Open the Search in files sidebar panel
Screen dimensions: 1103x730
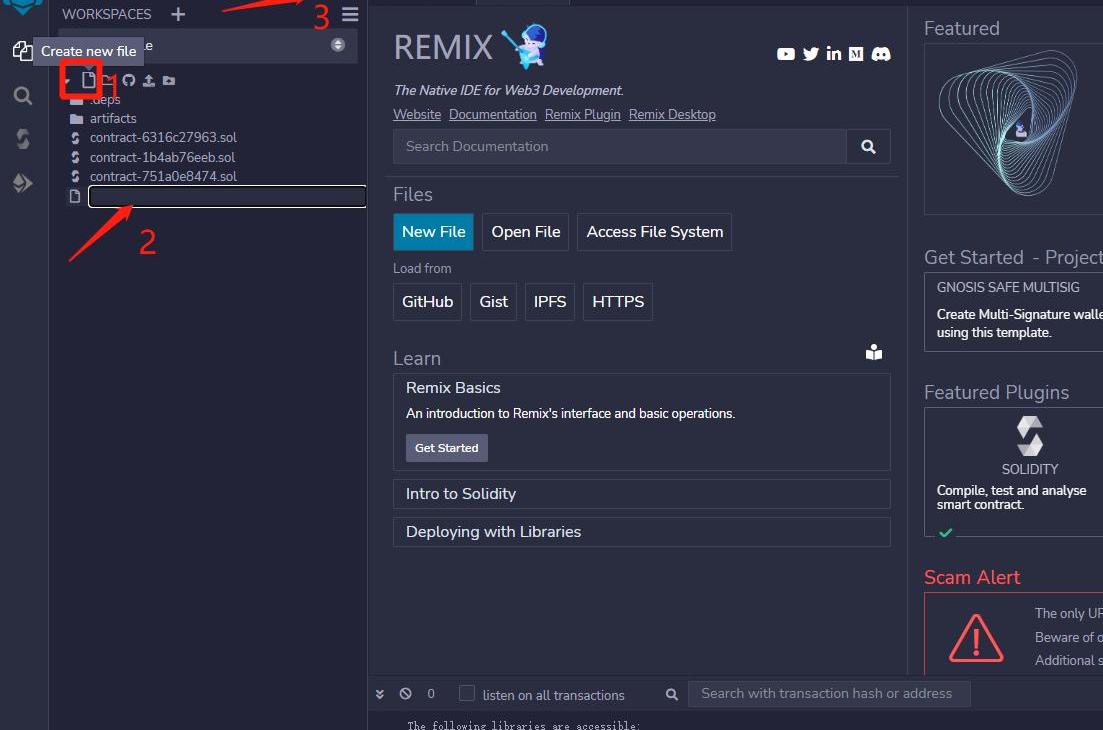click(23, 96)
